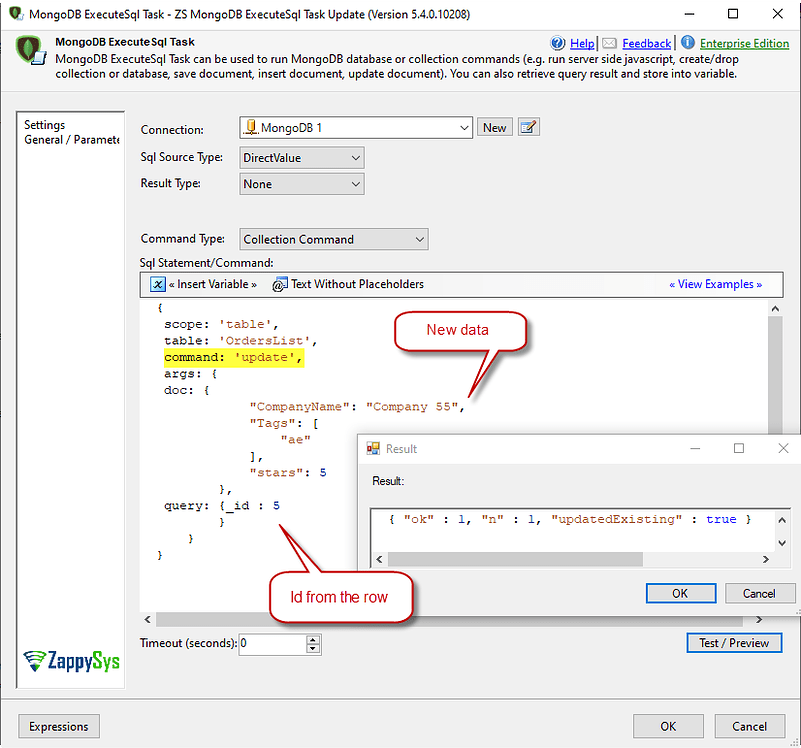Click the ZappySys logo

[x=70, y=661]
